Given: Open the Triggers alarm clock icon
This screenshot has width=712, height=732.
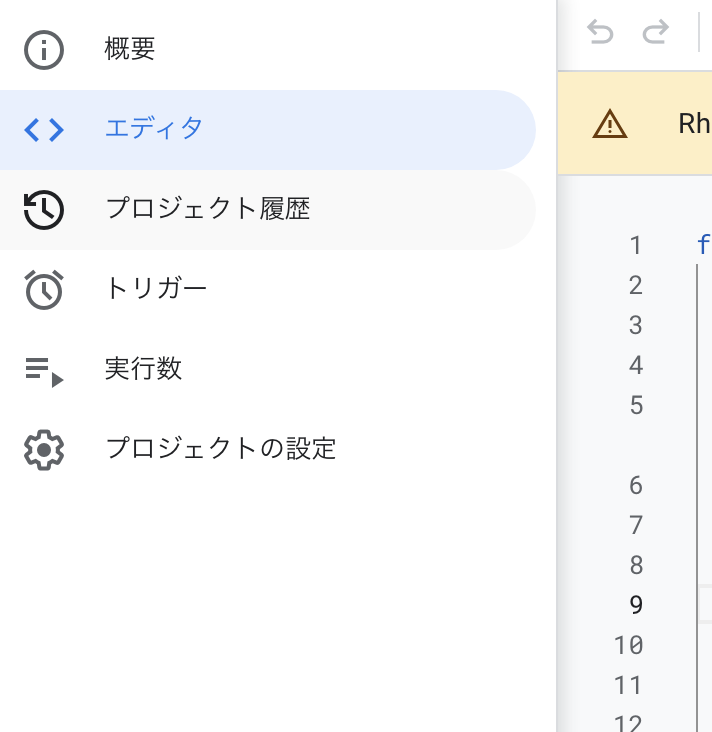Looking at the screenshot, I should (x=44, y=289).
